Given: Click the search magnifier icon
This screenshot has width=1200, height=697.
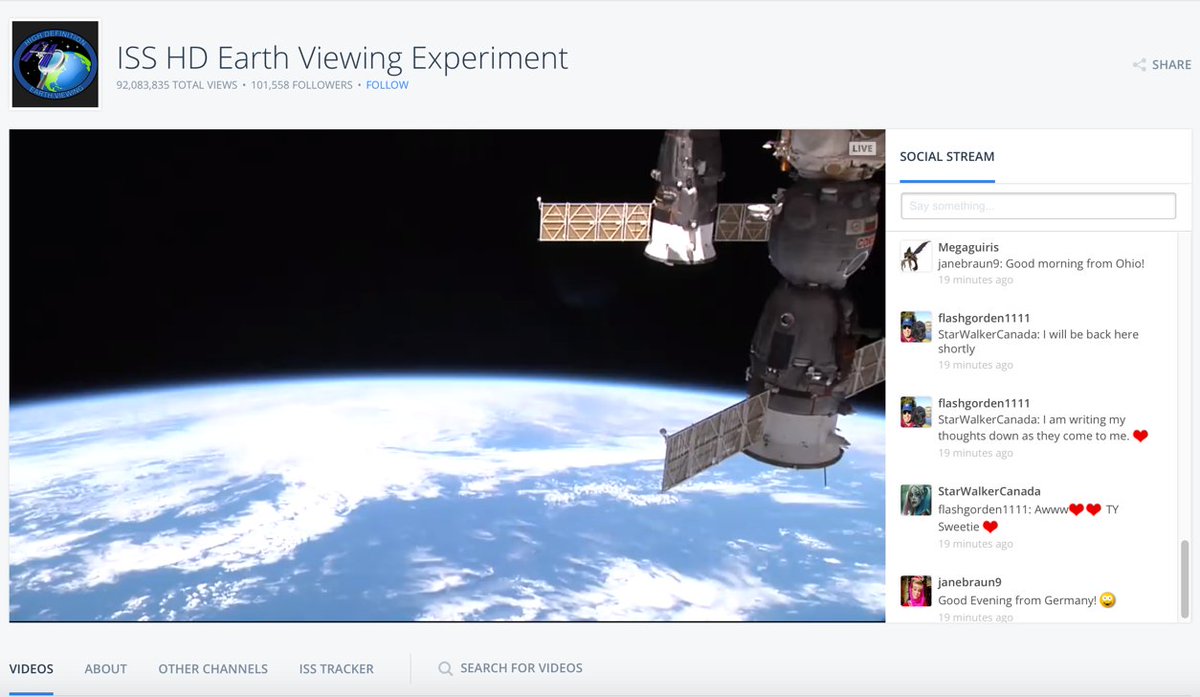Looking at the screenshot, I should tap(445, 668).
